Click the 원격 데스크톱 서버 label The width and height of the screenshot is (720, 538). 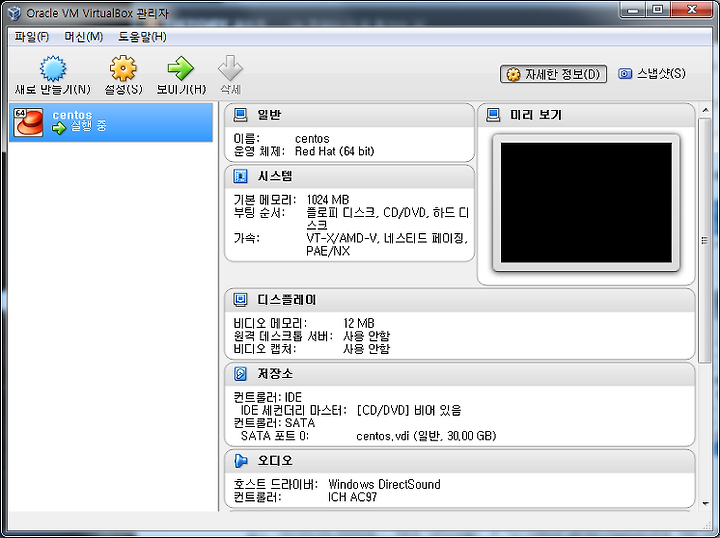283,336
